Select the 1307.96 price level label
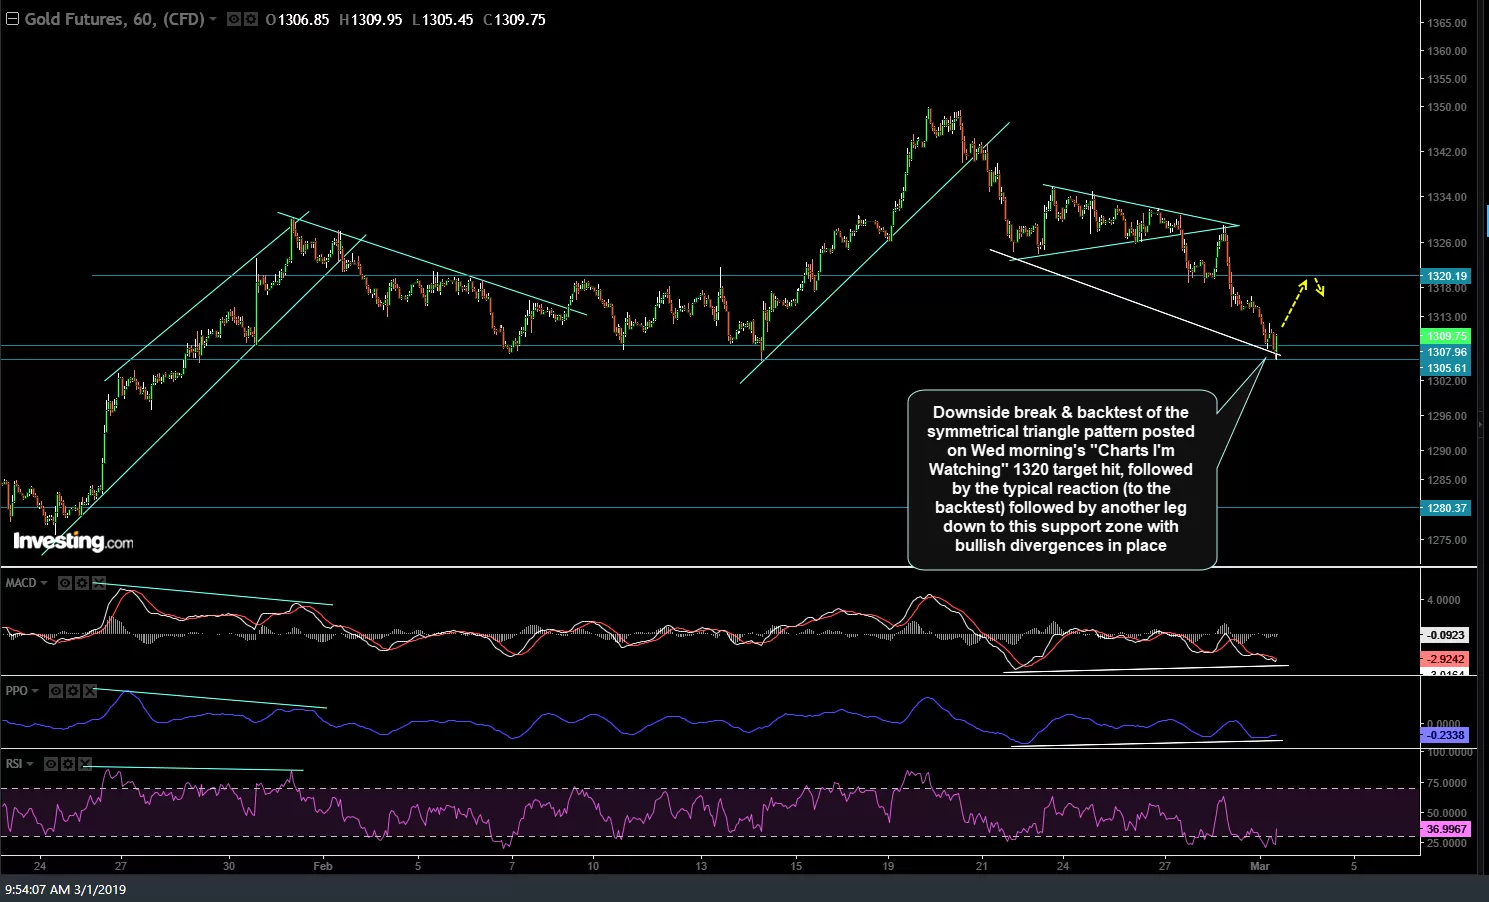This screenshot has width=1489, height=902. tap(1446, 352)
